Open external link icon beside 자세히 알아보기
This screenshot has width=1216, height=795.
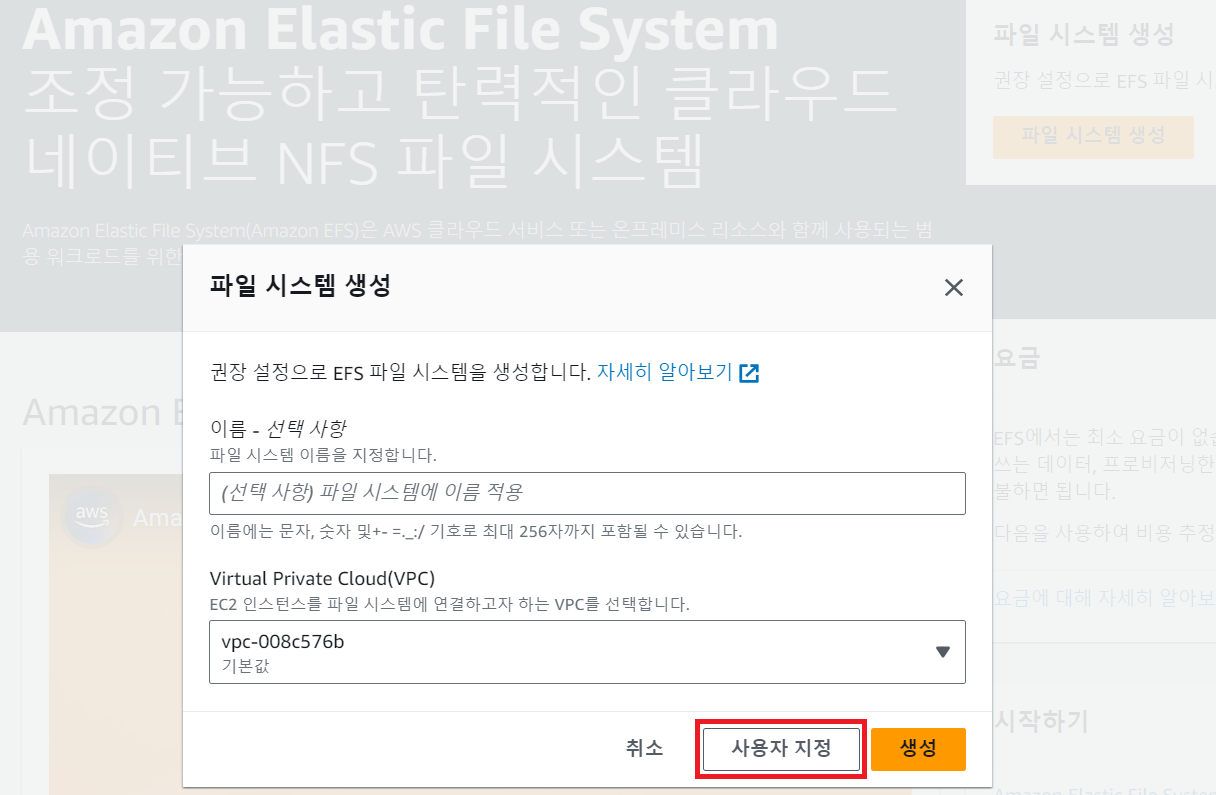point(749,374)
